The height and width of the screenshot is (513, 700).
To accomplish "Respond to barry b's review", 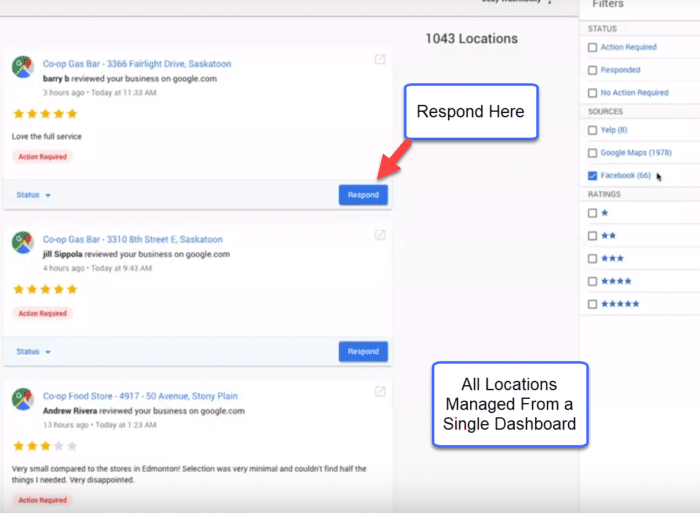I will click(363, 195).
